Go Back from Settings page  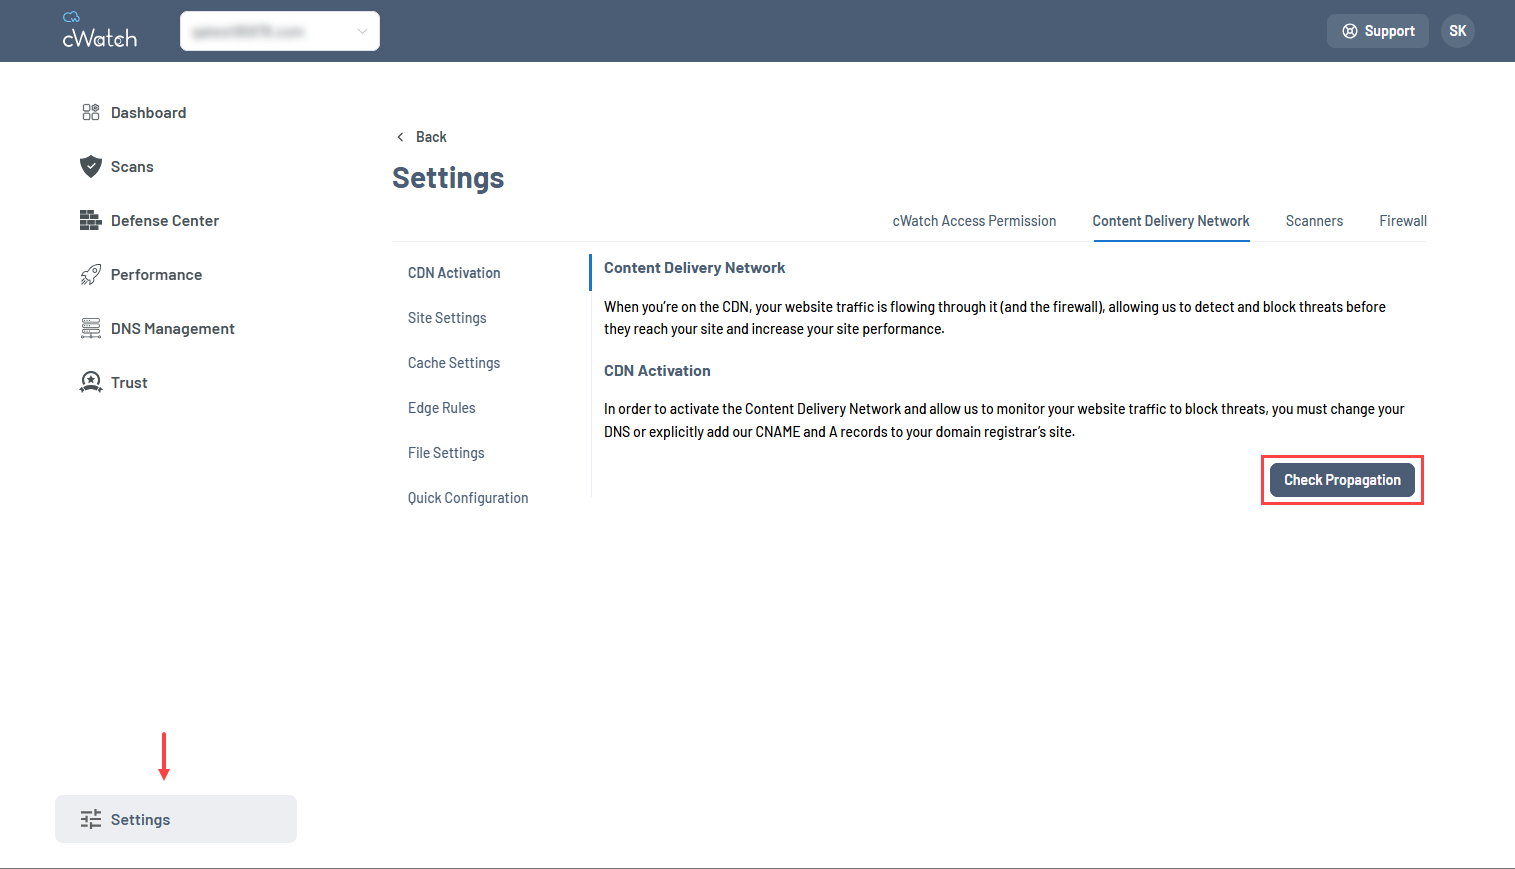coord(422,137)
